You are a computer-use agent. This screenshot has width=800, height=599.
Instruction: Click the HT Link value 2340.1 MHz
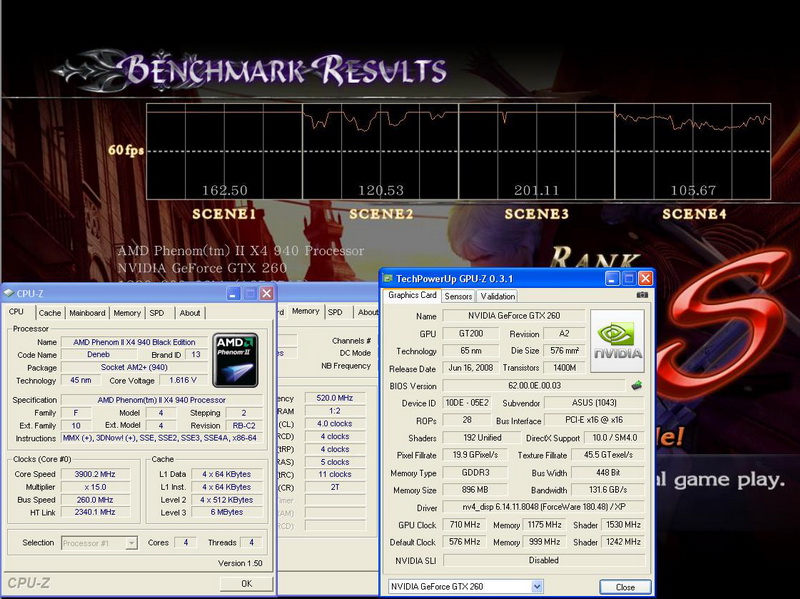95,512
